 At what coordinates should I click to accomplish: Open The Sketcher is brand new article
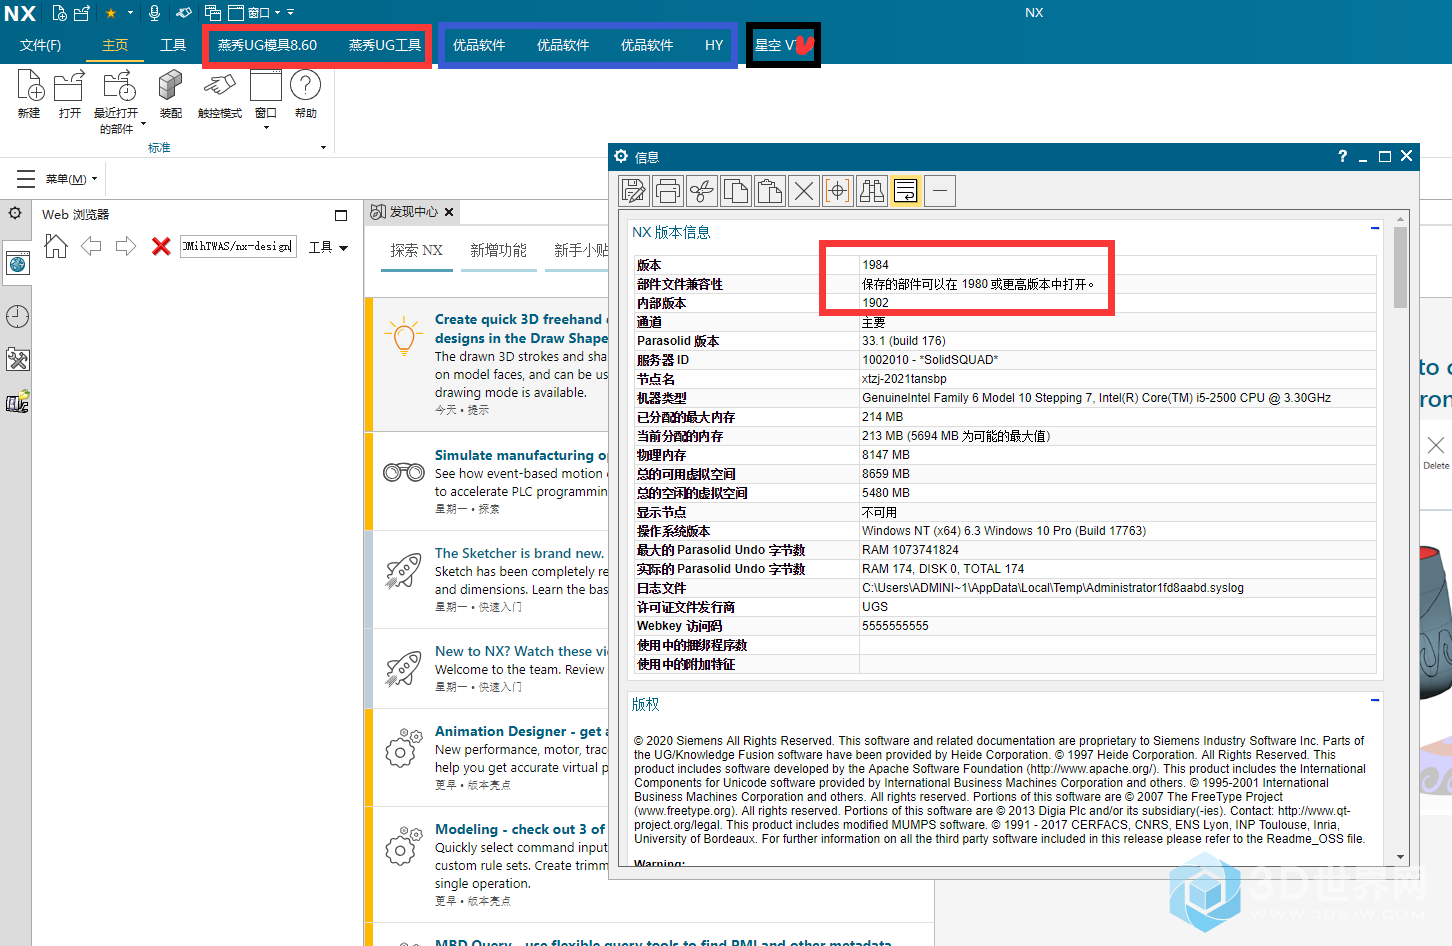519,553
